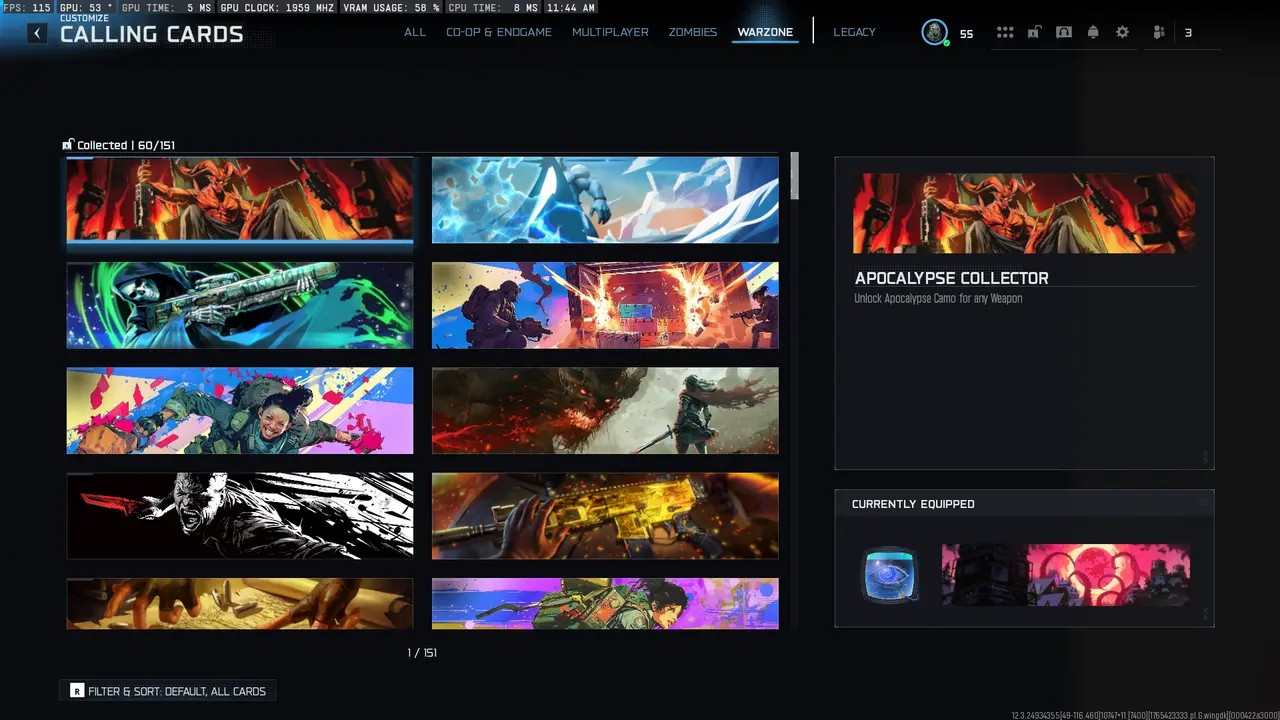The width and height of the screenshot is (1280, 720).
Task: Open Filter & Sort: Default, All Cards
Action: tap(168, 691)
